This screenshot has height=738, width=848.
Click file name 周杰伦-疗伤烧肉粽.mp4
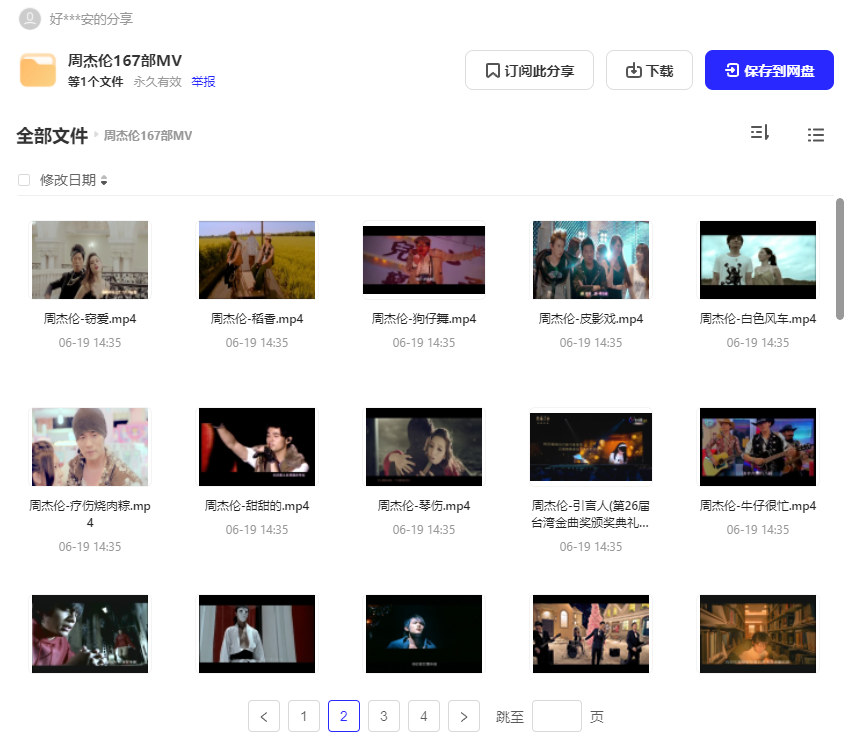point(90,514)
